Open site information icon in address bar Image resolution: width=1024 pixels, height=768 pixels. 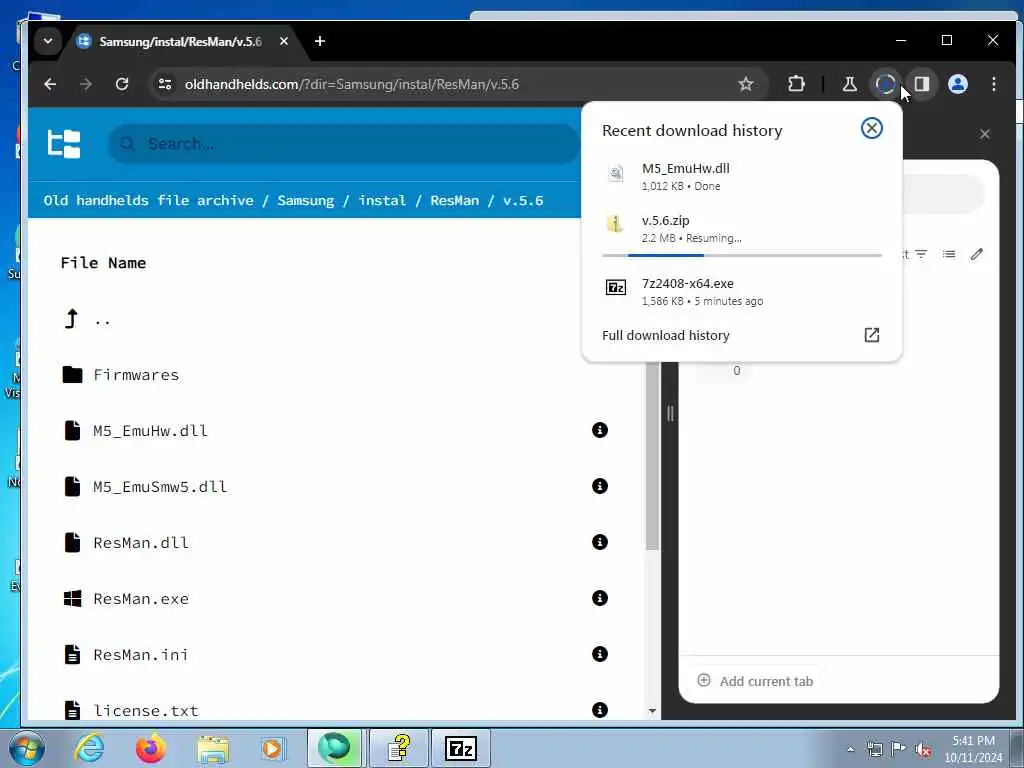pyautogui.click(x=165, y=84)
